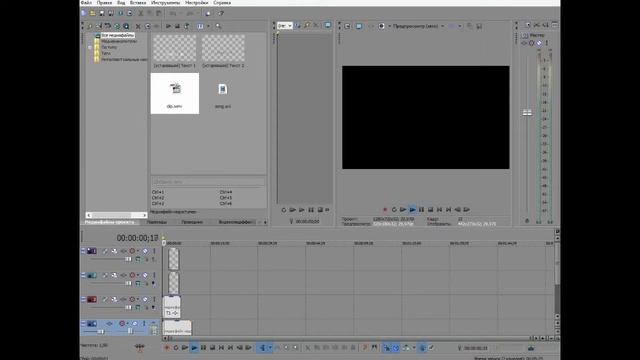
Task: Open compositing mode on video track 2
Action: pyautogui.click(x=138, y=283)
